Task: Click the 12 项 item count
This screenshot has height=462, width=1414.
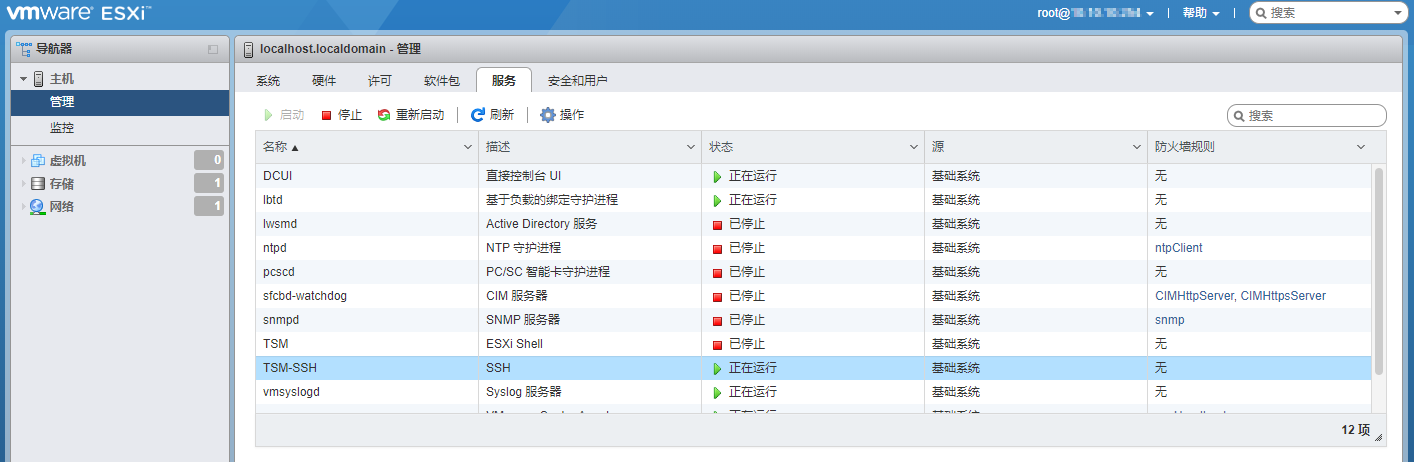Action: pyautogui.click(x=1355, y=430)
